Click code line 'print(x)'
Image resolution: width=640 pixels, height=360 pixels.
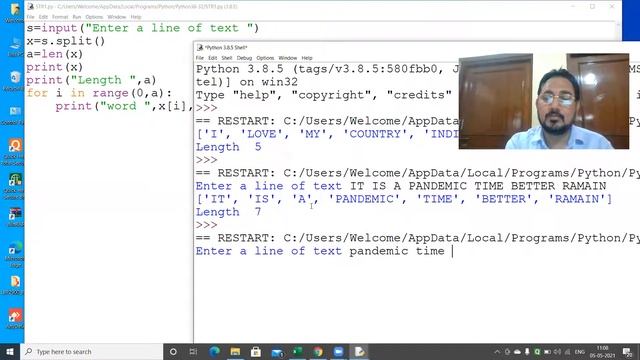coord(55,67)
